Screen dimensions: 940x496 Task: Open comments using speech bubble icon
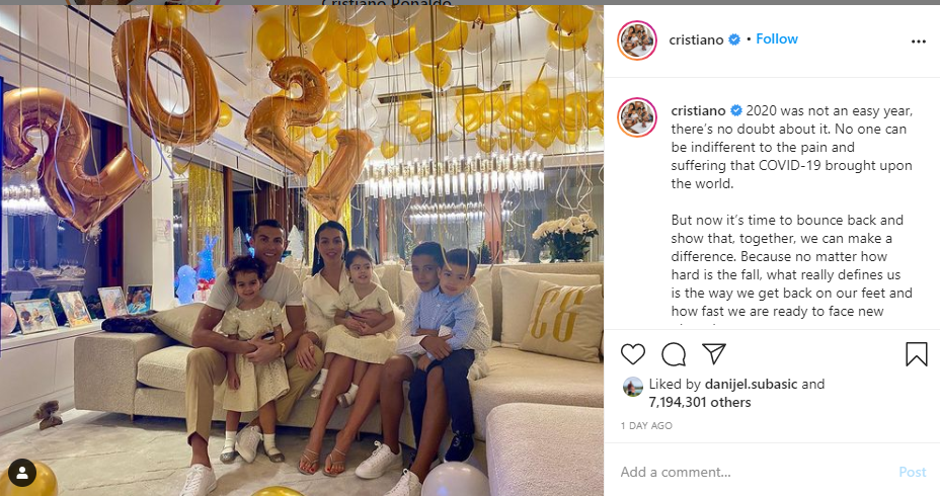click(x=673, y=354)
